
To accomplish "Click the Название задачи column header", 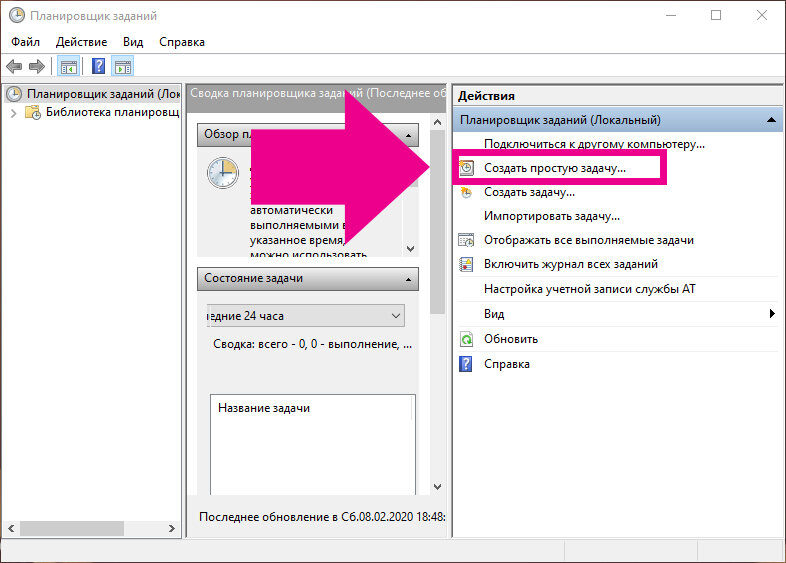I will [x=264, y=408].
